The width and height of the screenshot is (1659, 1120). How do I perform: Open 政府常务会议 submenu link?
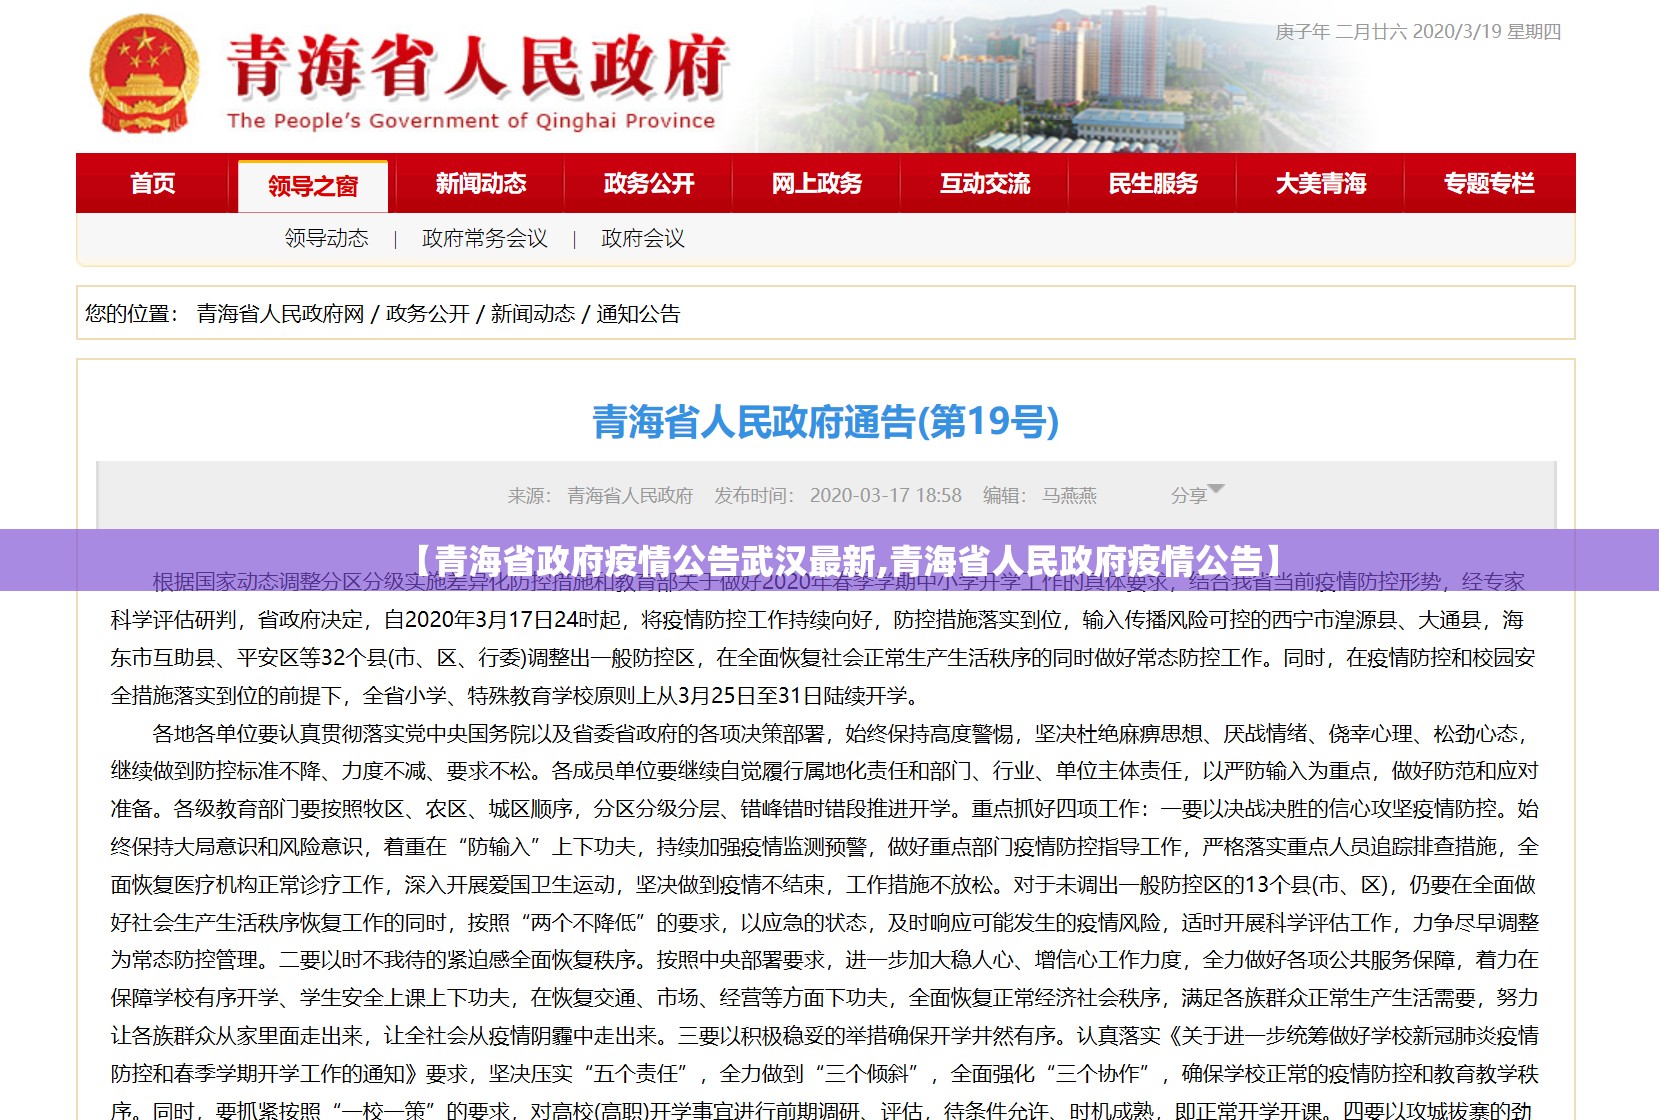click(485, 238)
